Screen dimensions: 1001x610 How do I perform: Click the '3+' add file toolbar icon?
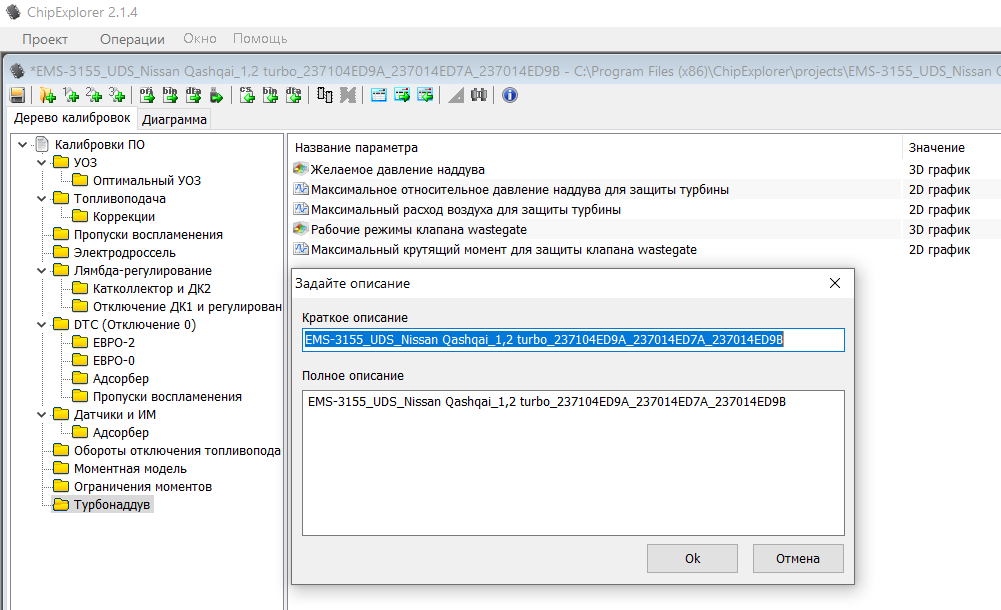point(117,95)
